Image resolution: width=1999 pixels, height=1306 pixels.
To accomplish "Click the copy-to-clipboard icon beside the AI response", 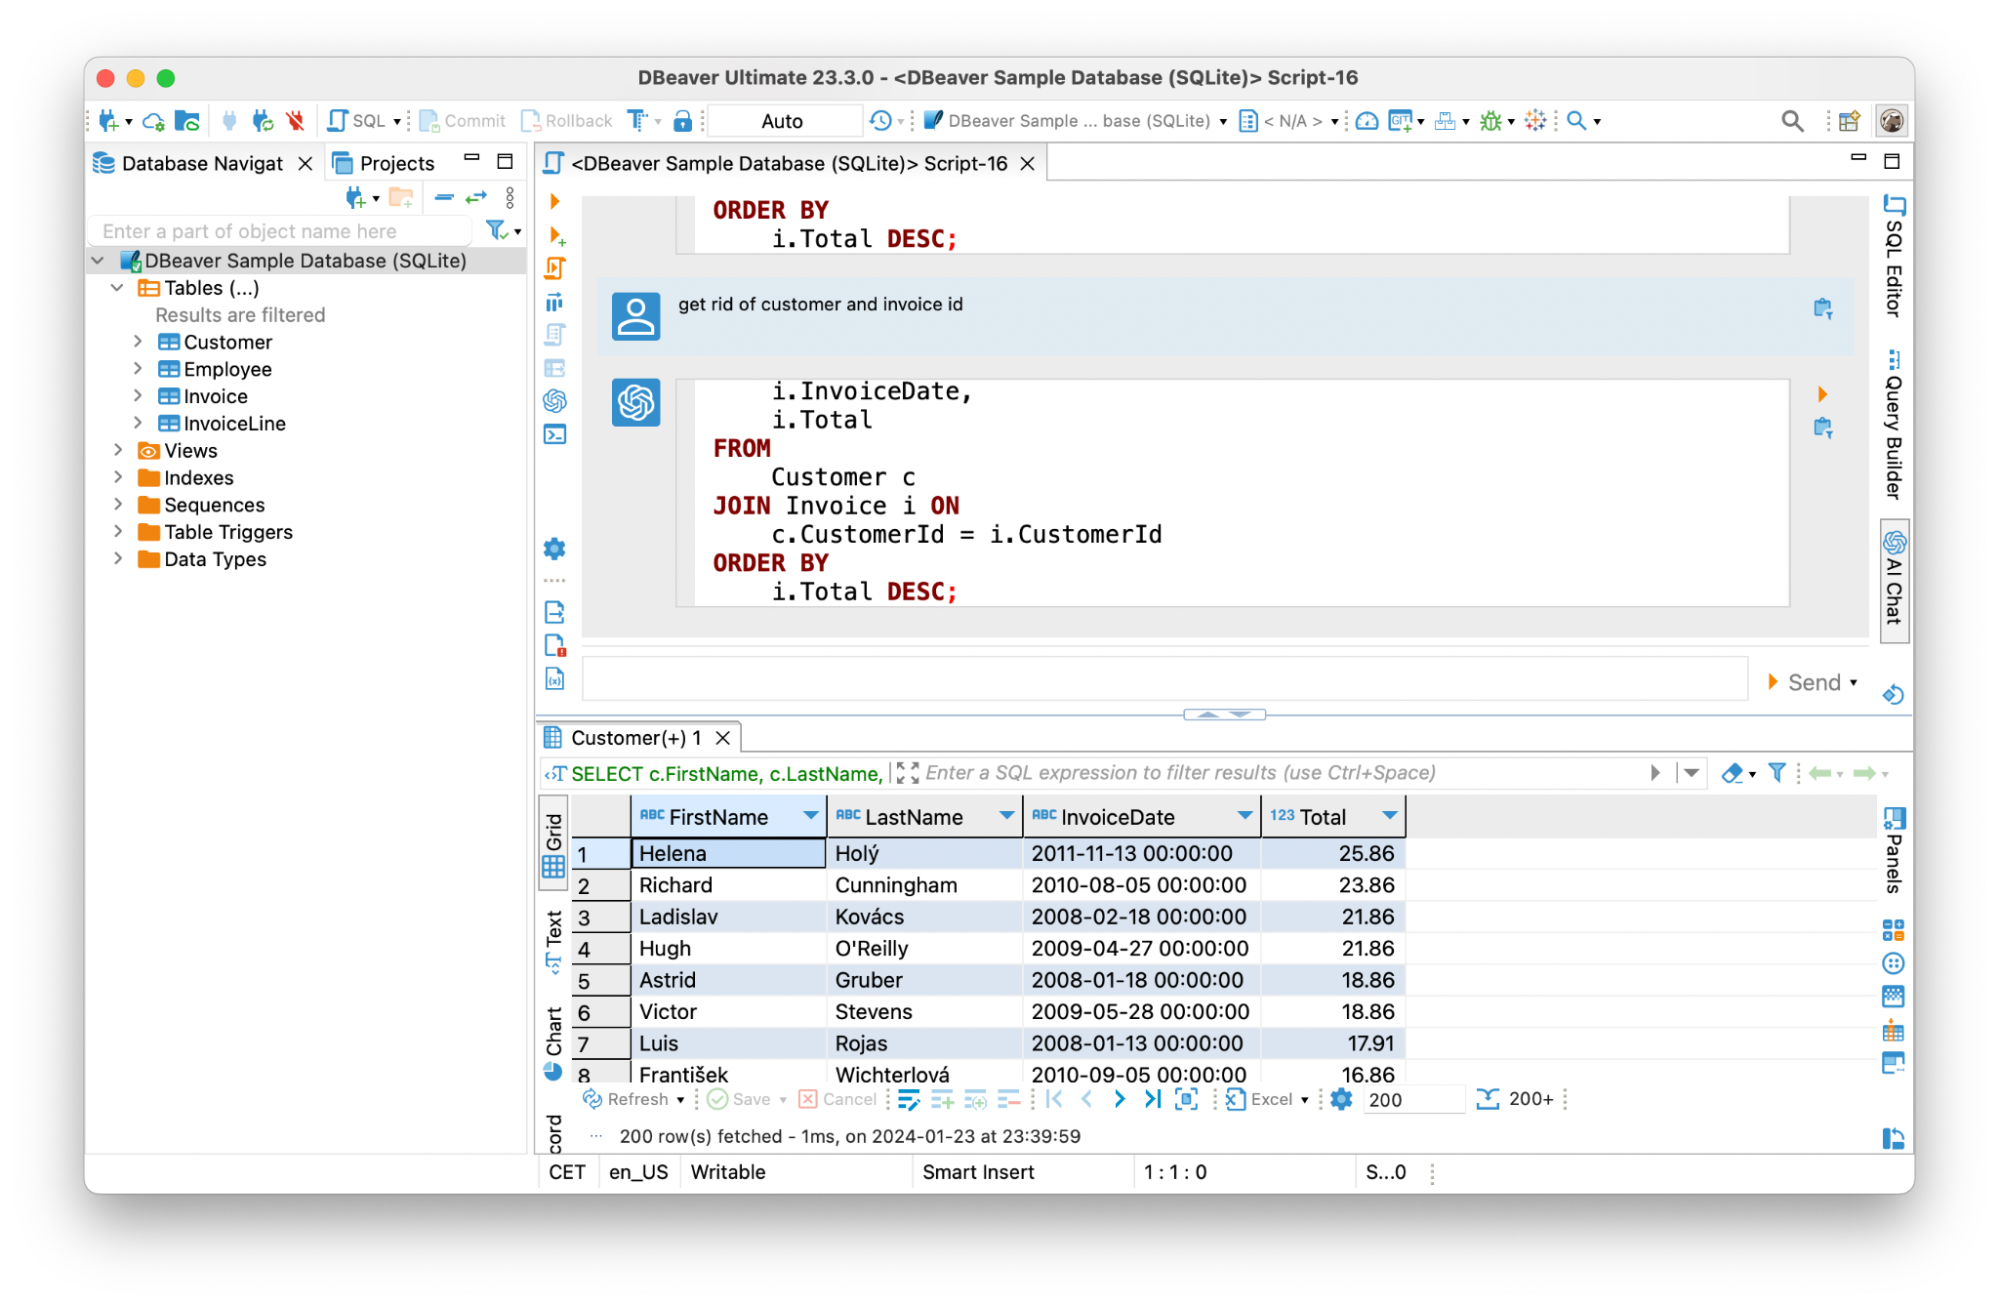I will (x=1824, y=427).
